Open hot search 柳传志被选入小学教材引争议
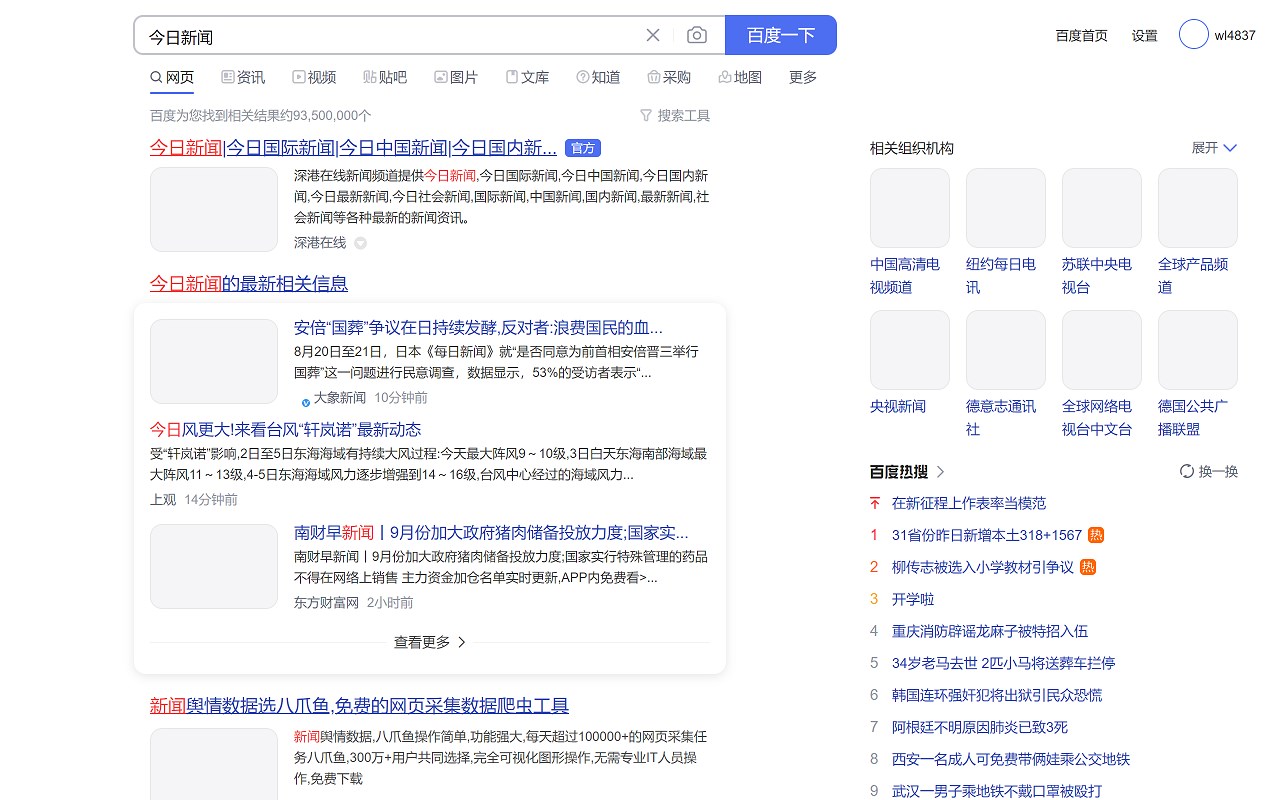The width and height of the screenshot is (1280, 800). pos(983,567)
